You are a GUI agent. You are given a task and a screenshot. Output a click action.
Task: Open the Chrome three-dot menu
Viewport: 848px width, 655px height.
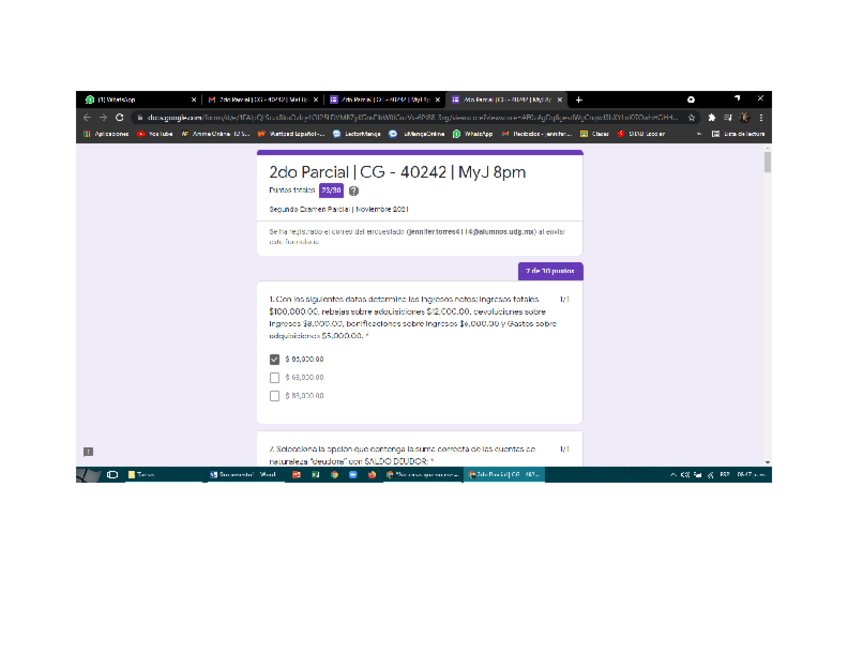[x=761, y=117]
